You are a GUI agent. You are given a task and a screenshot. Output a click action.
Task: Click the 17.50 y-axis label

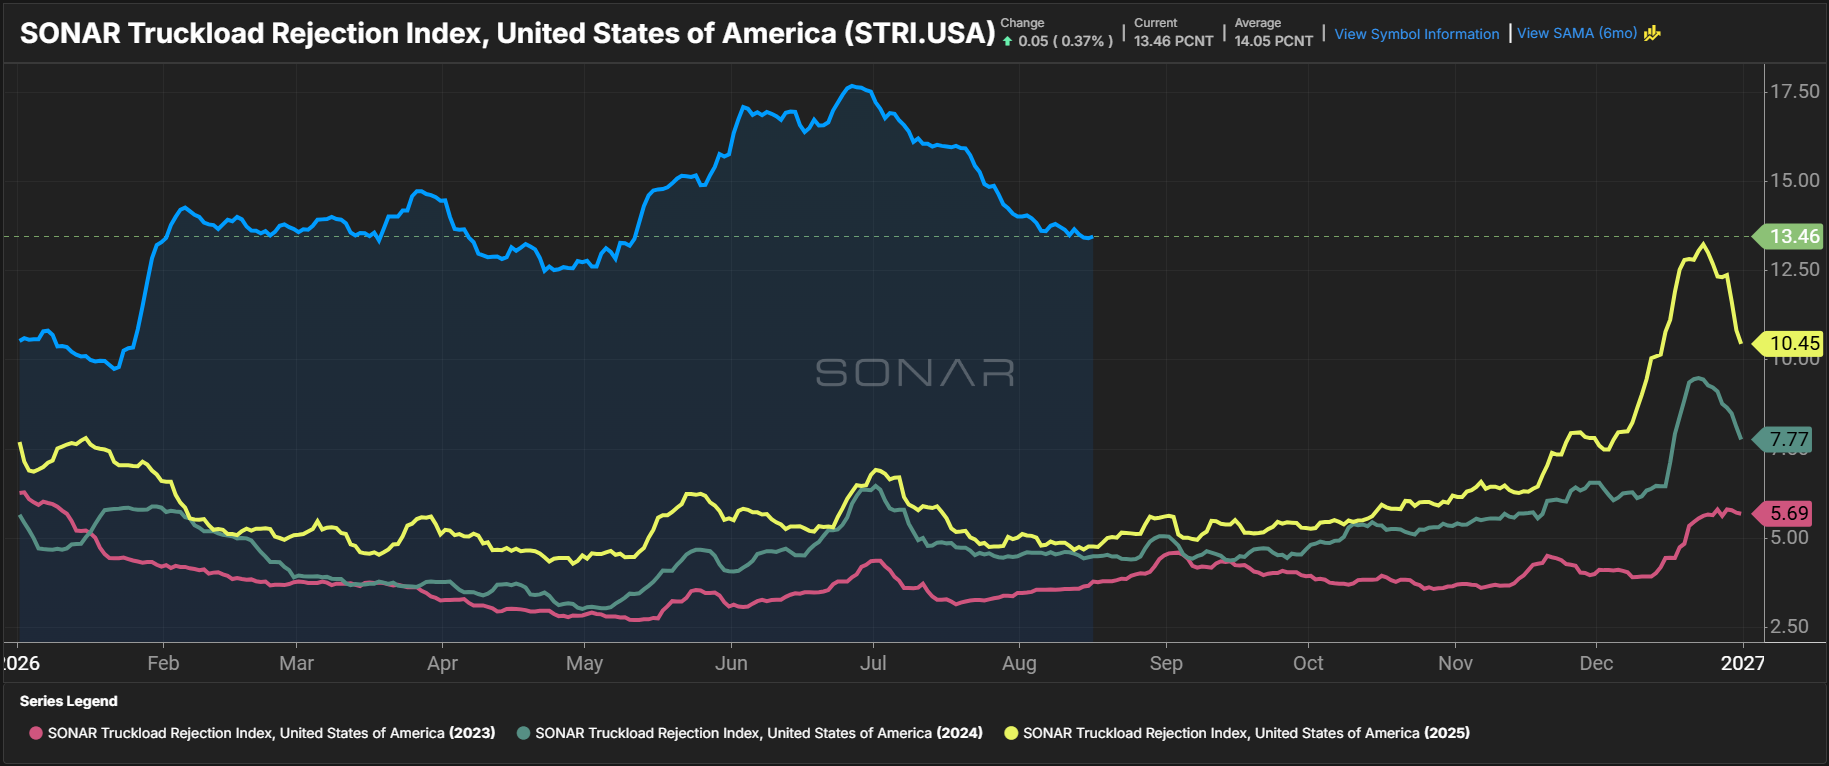(x=1795, y=91)
